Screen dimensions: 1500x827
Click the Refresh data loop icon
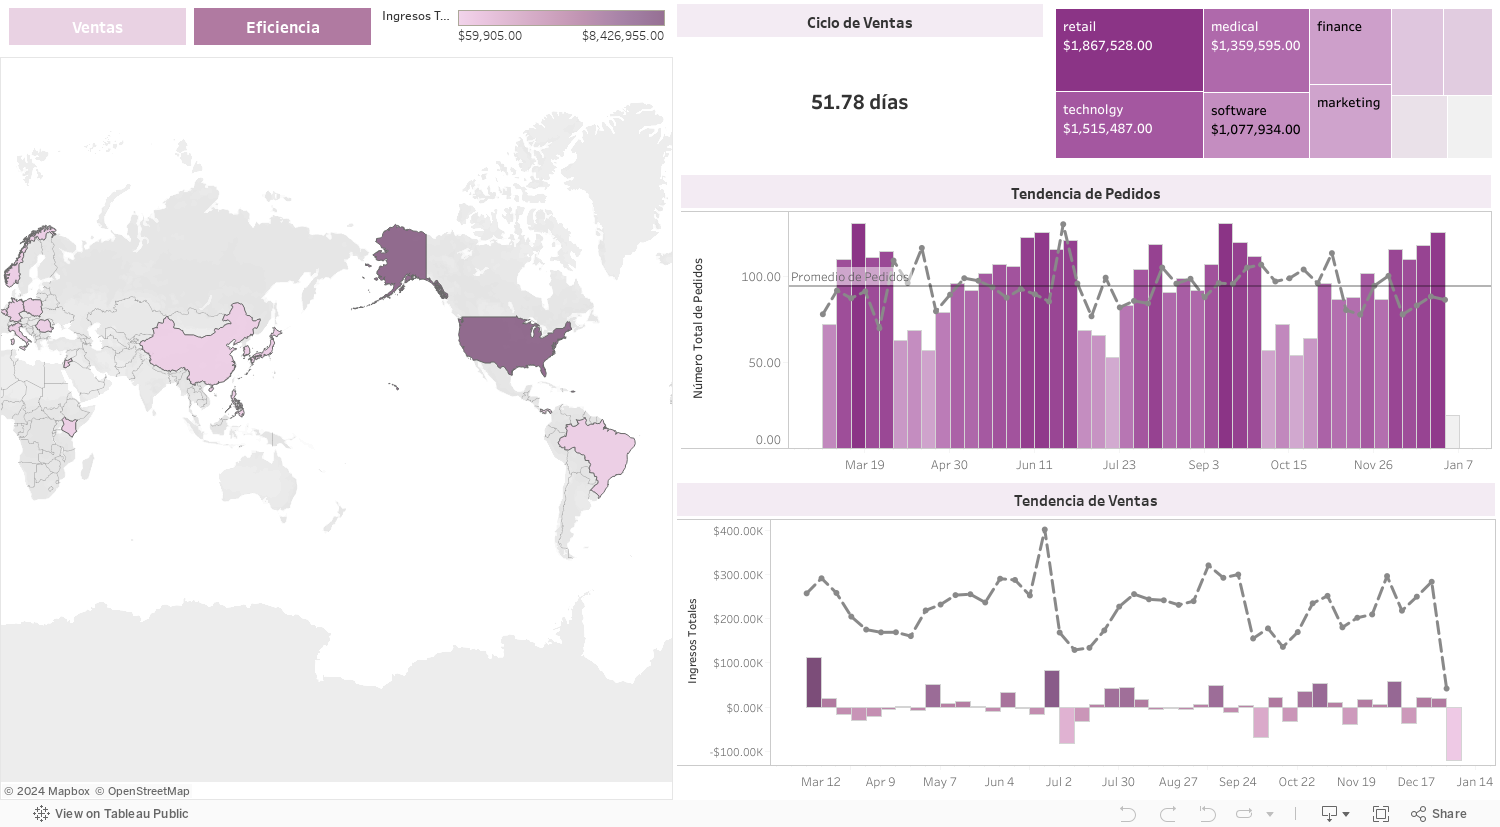[x=1245, y=814]
